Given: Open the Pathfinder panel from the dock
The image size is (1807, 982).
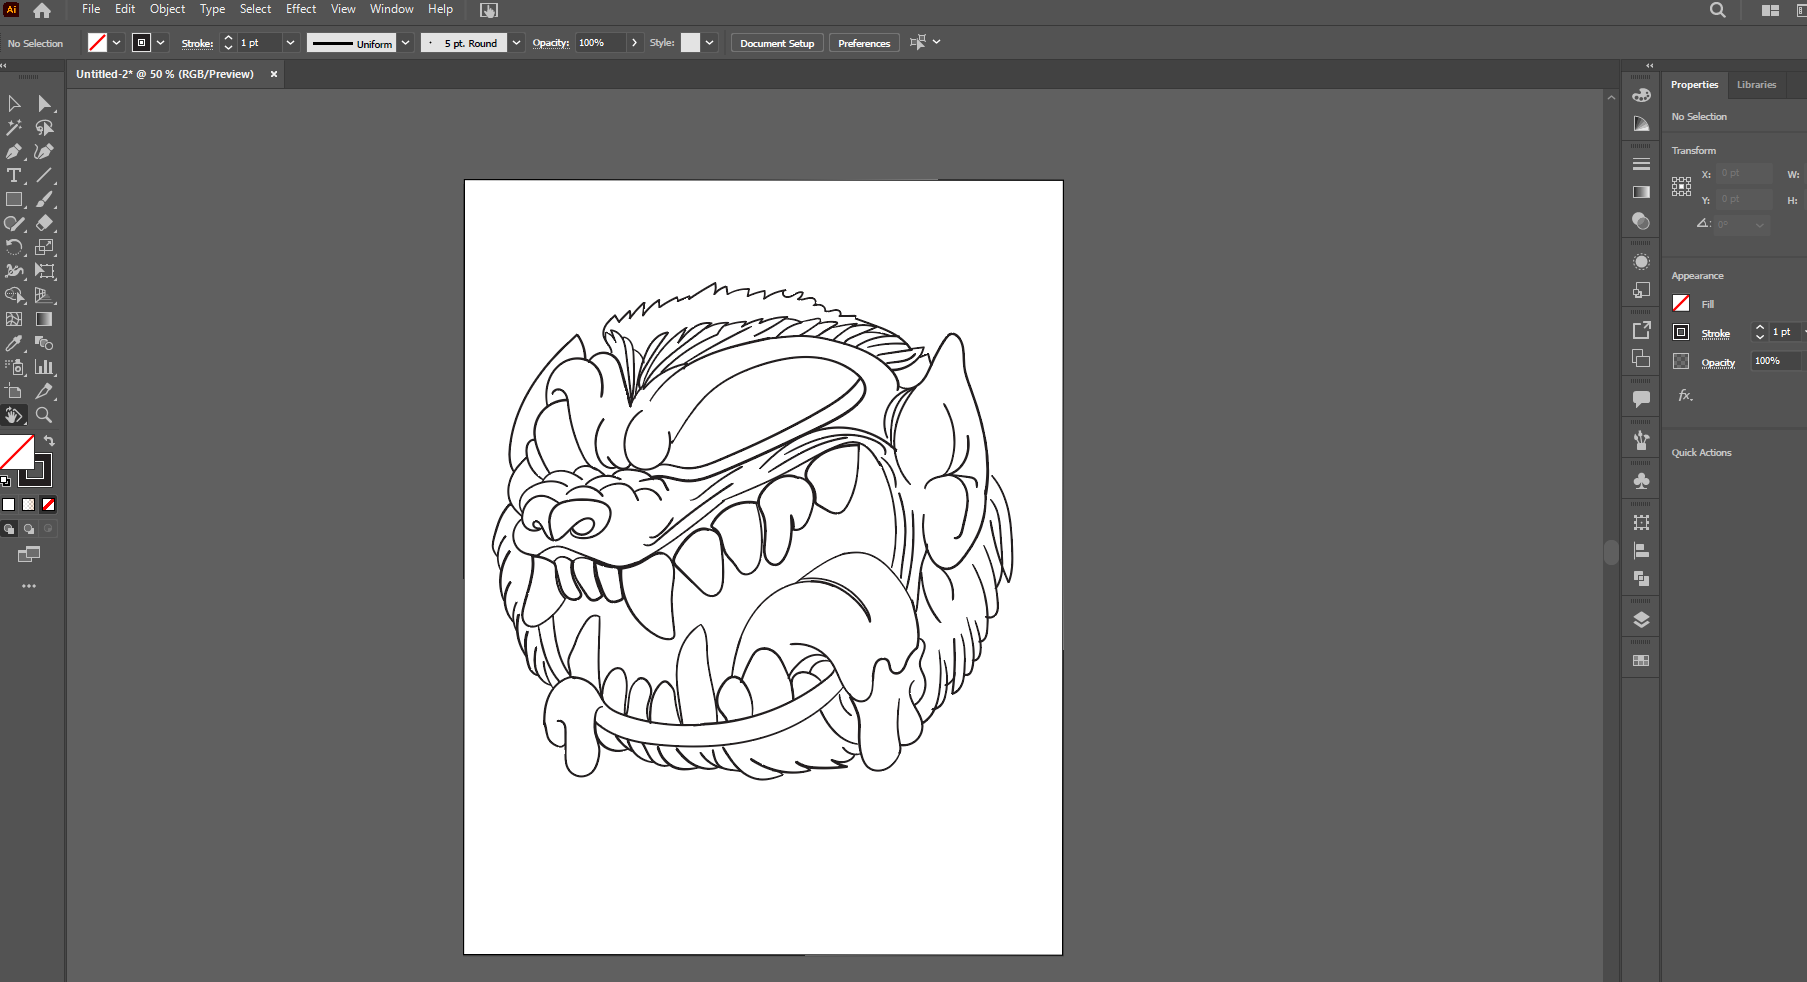Looking at the screenshot, I should (1641, 579).
